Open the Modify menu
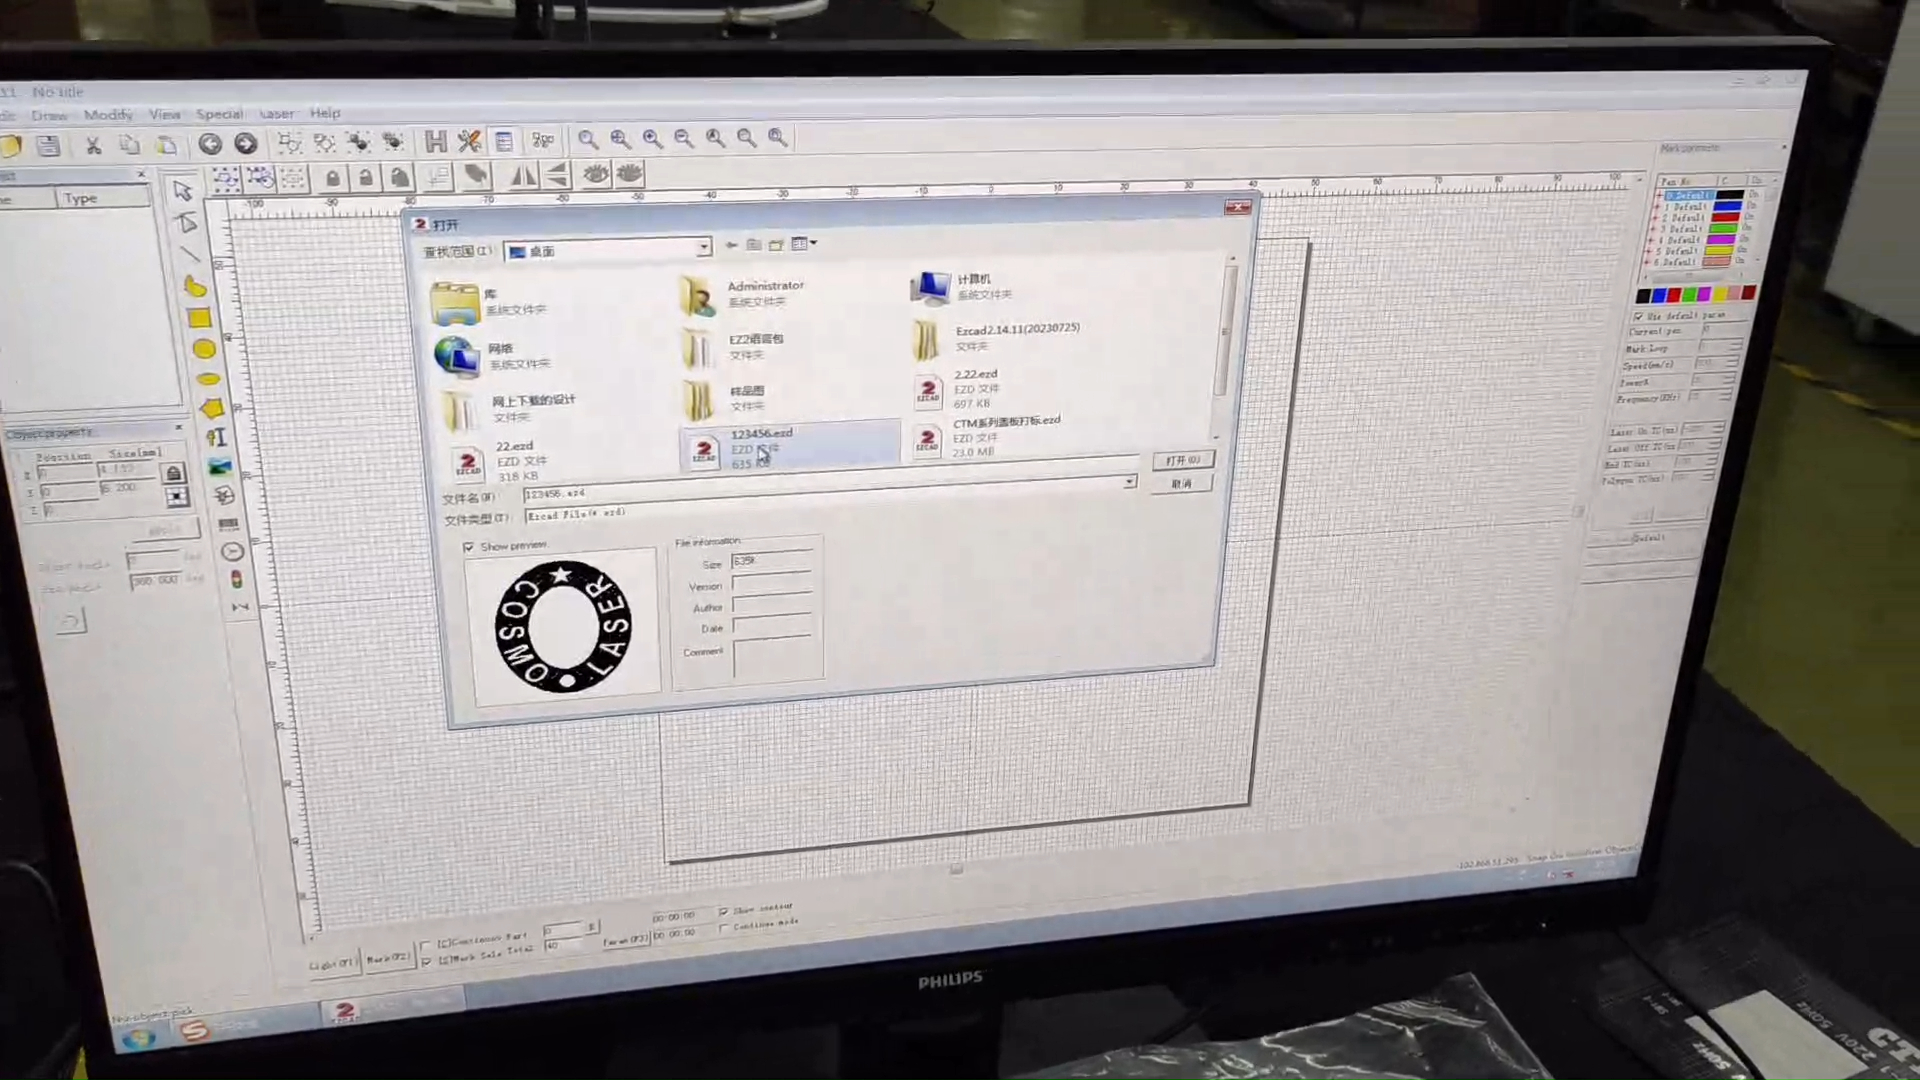The height and width of the screenshot is (1080, 1920). click(x=108, y=115)
